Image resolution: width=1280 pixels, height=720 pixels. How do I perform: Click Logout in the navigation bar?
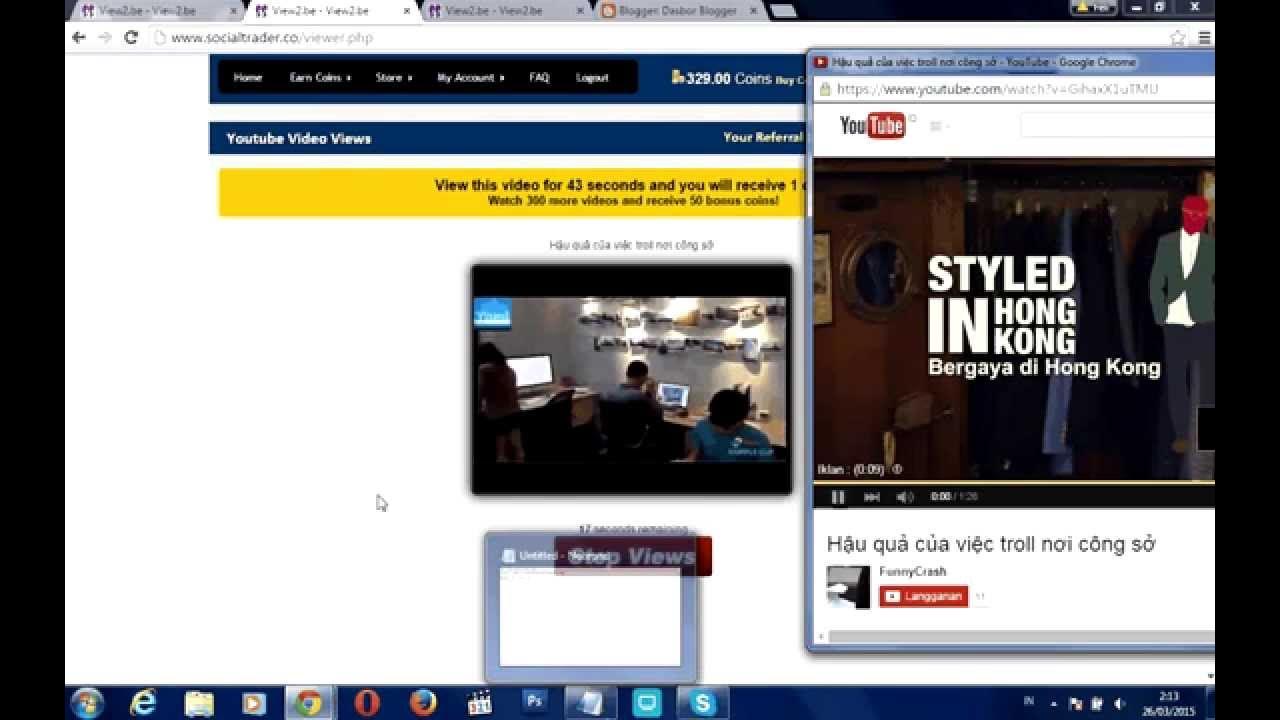[x=592, y=77]
